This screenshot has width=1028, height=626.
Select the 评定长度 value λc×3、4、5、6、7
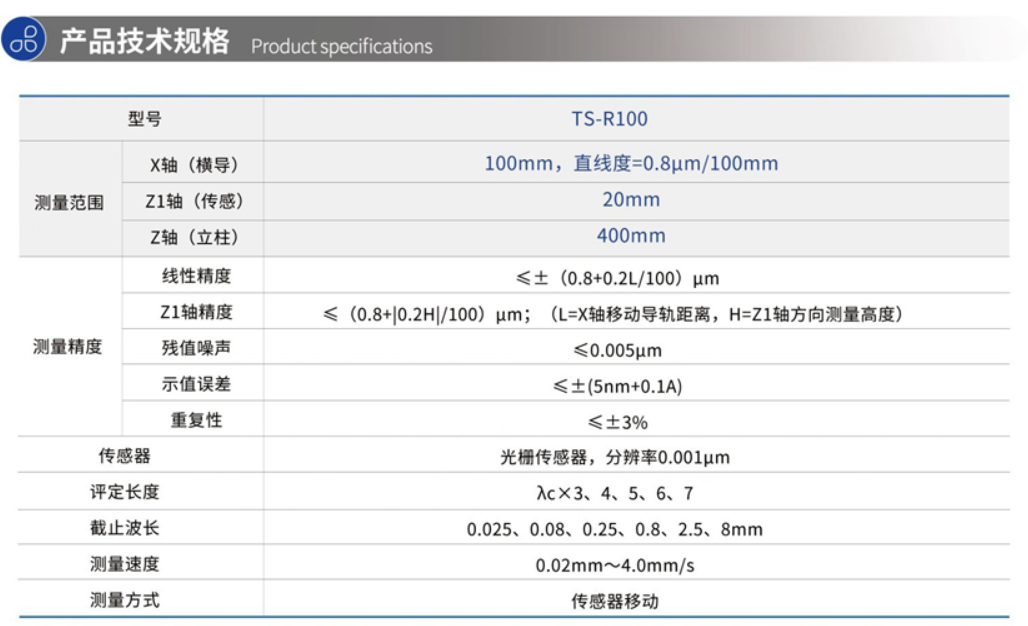click(x=614, y=494)
